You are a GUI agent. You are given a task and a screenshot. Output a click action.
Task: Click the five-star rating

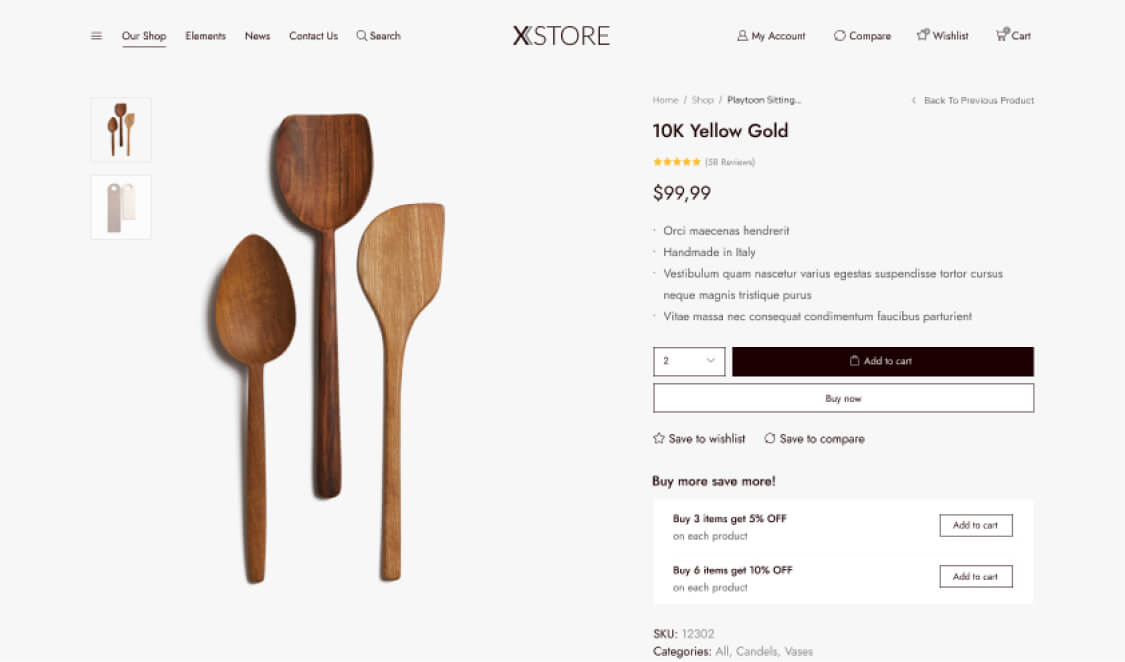point(677,162)
